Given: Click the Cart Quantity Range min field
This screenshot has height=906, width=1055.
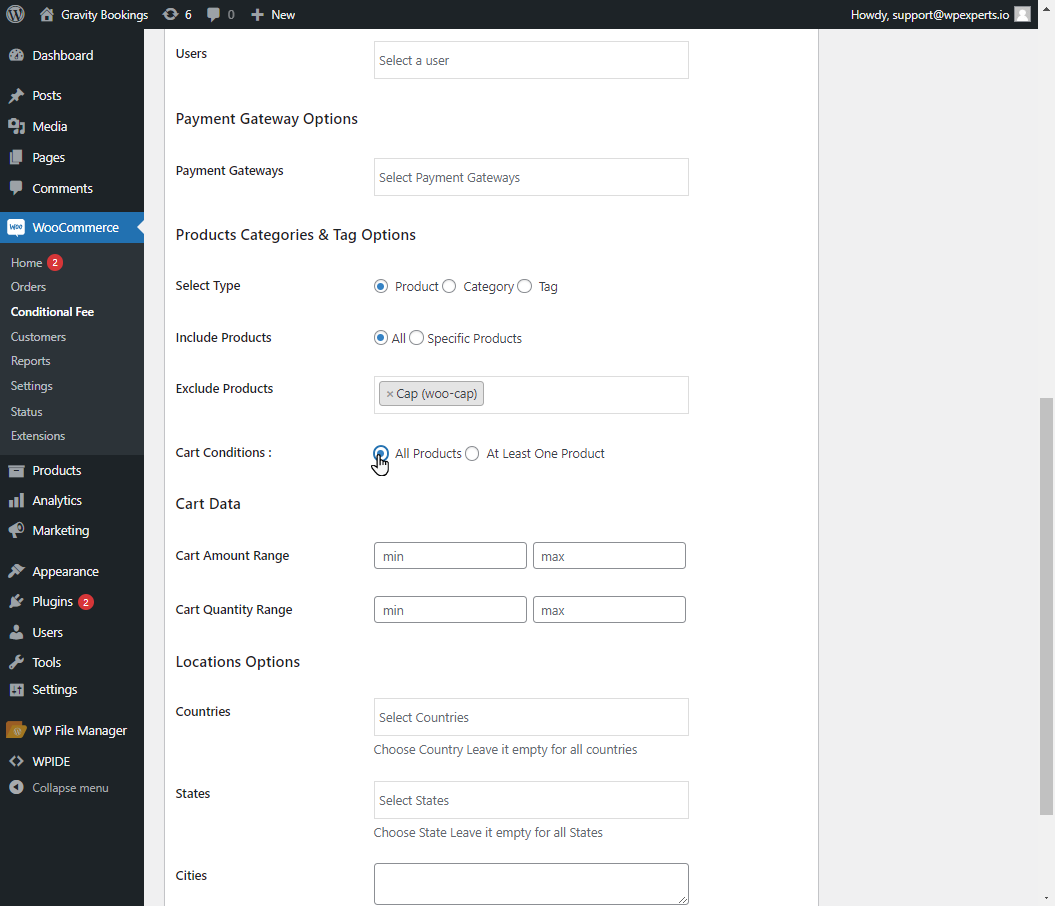Looking at the screenshot, I should pos(450,609).
